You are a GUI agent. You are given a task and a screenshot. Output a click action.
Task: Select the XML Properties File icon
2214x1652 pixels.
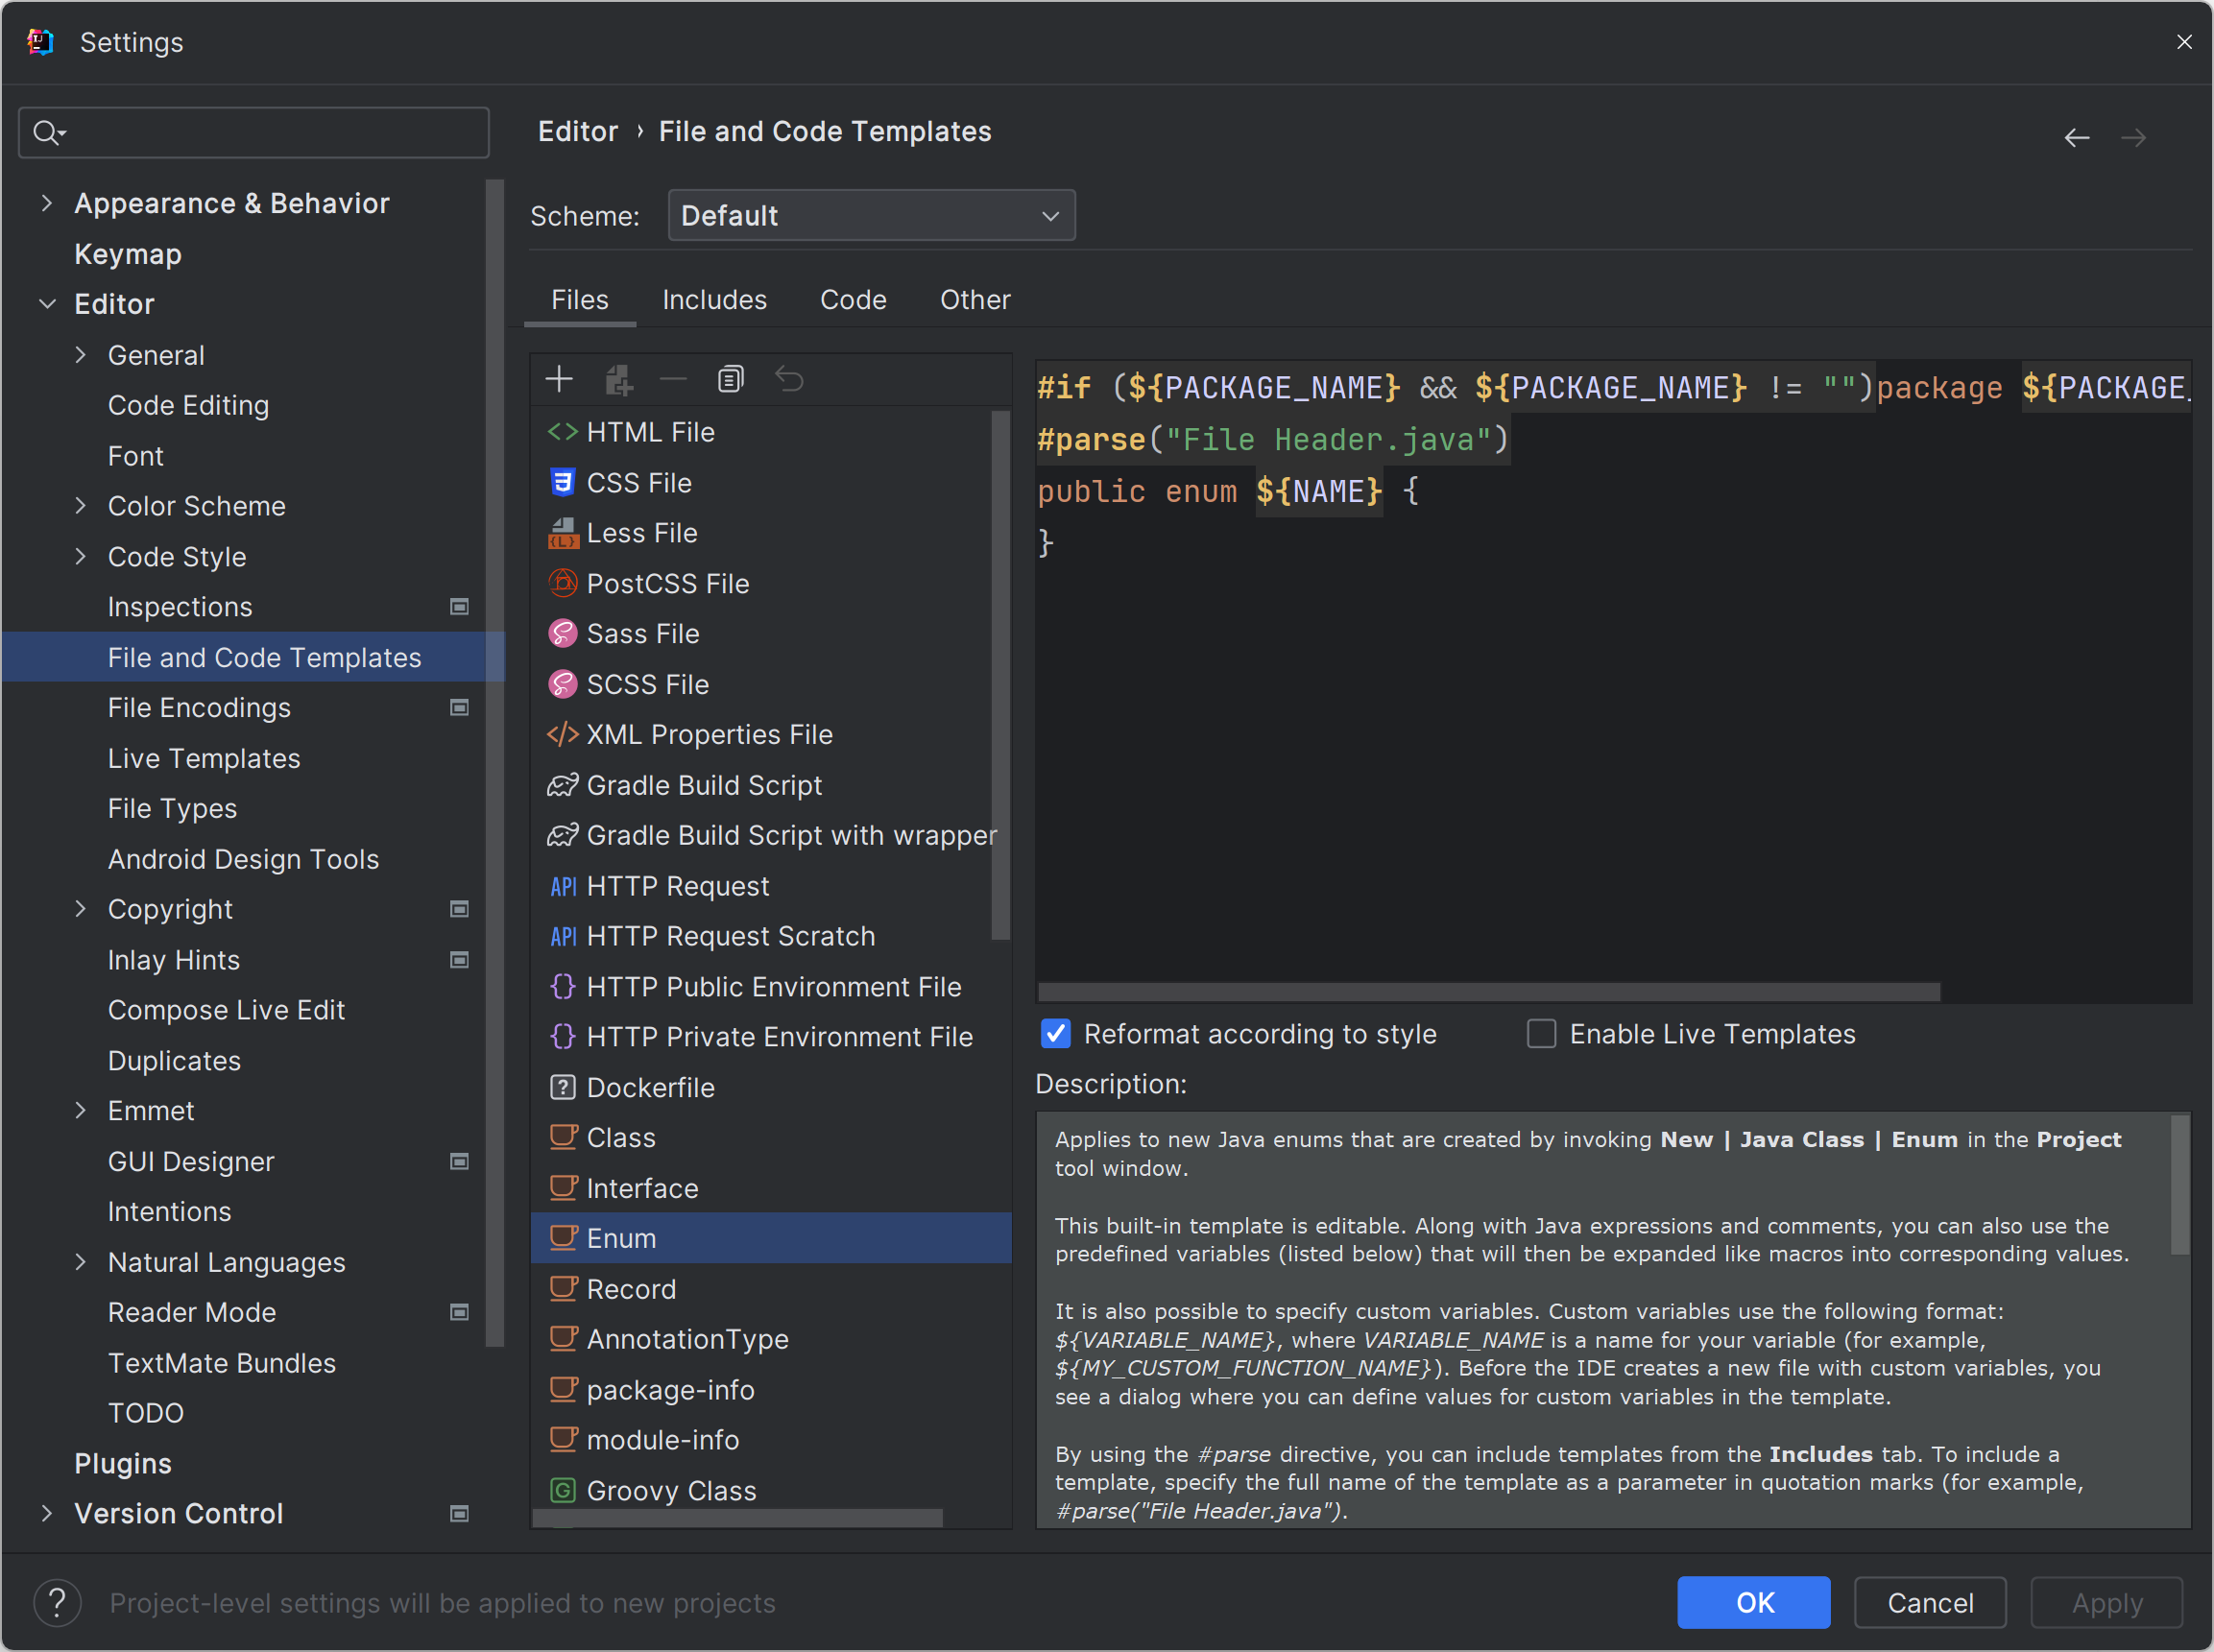563,734
